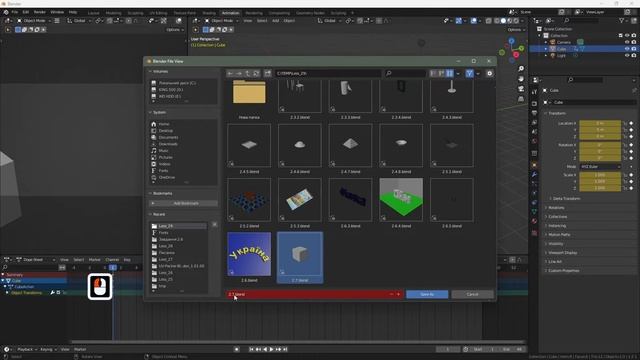Open the rotation Mode XYZ Euler dropdown
Image resolution: width=640 pixels, height=360 pixels.
pyautogui.click(x=600, y=167)
